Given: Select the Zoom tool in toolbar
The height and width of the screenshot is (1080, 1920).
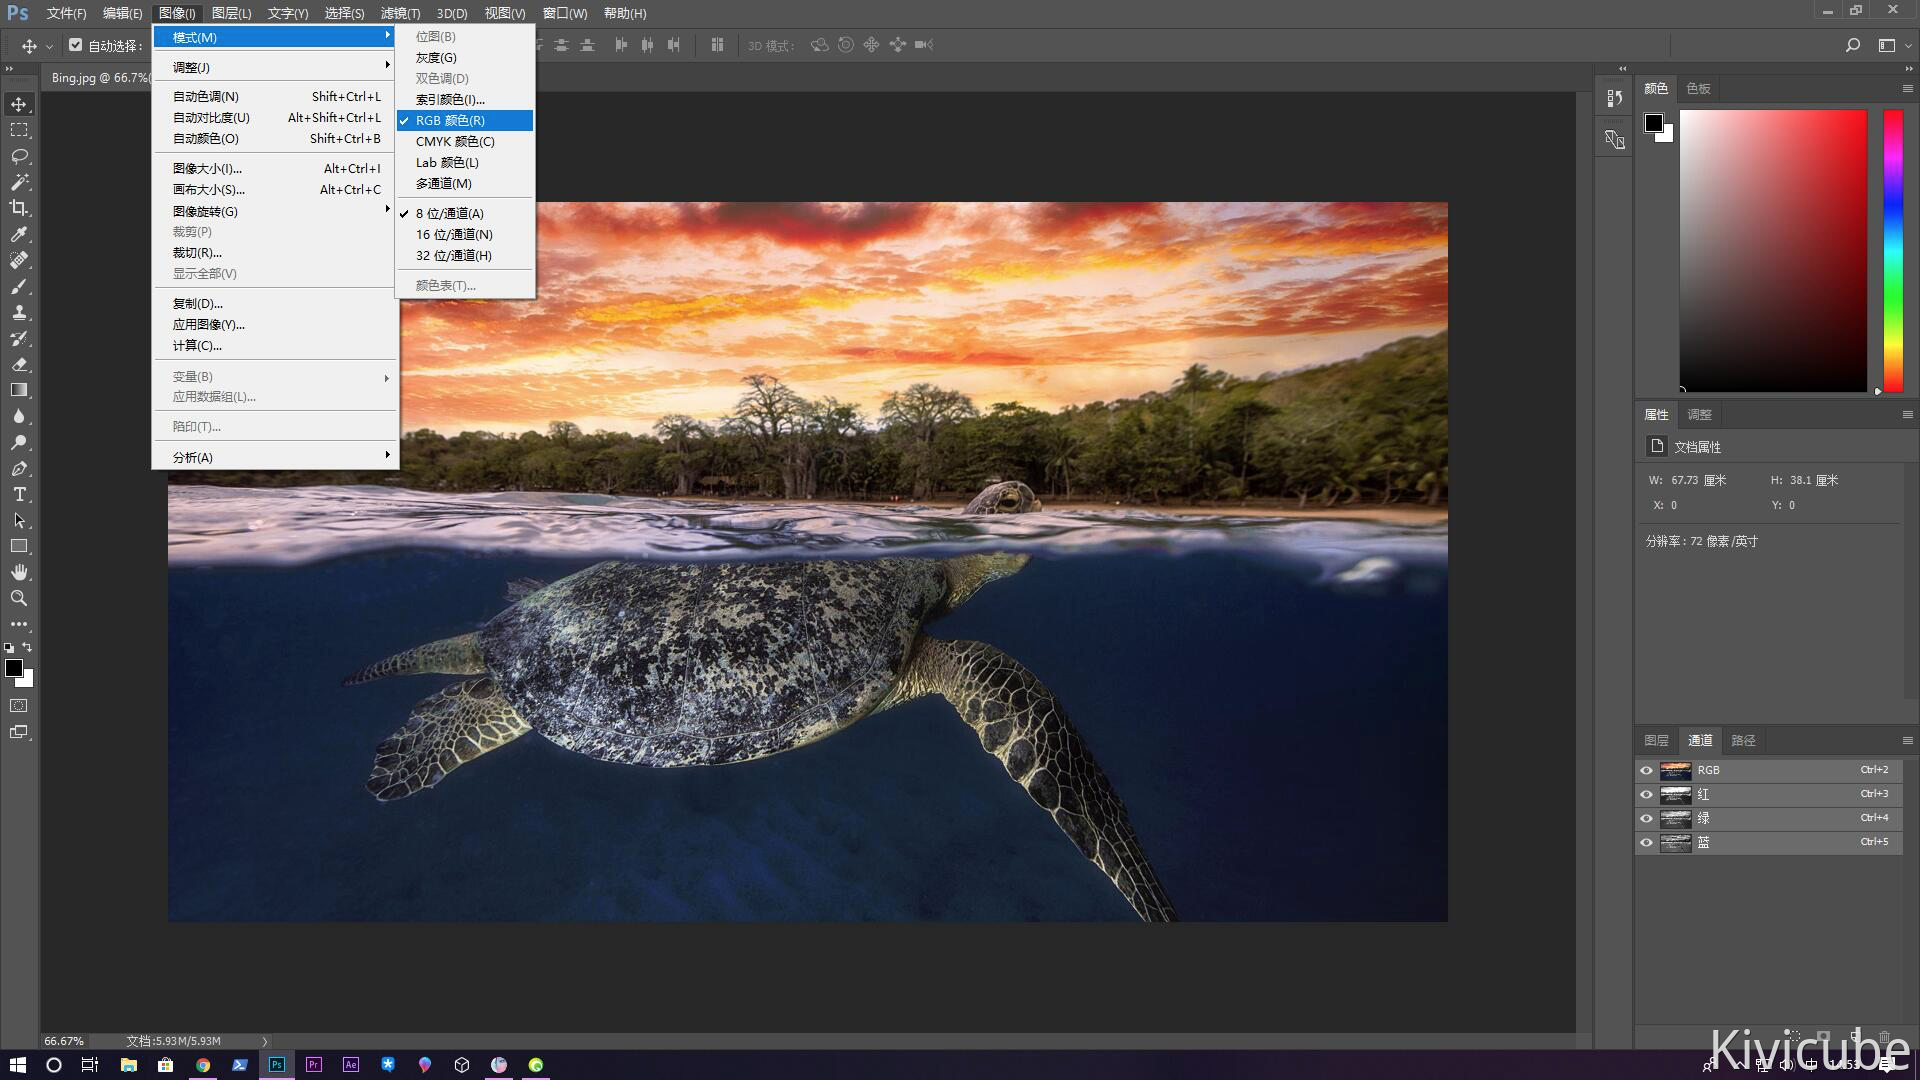Looking at the screenshot, I should point(19,598).
